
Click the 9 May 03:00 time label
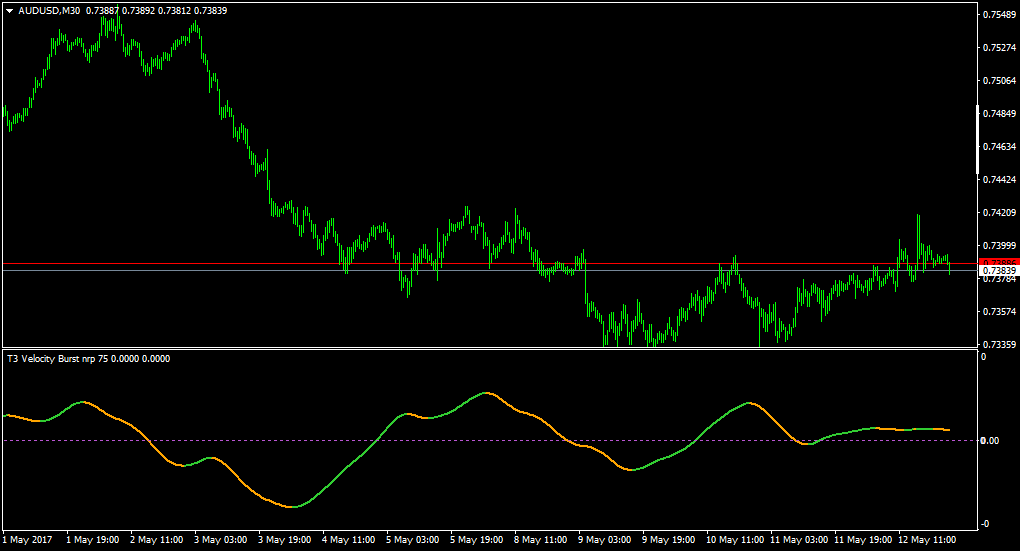604,539
